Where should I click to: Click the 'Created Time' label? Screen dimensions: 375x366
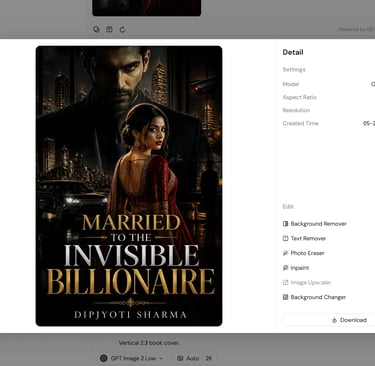(300, 123)
